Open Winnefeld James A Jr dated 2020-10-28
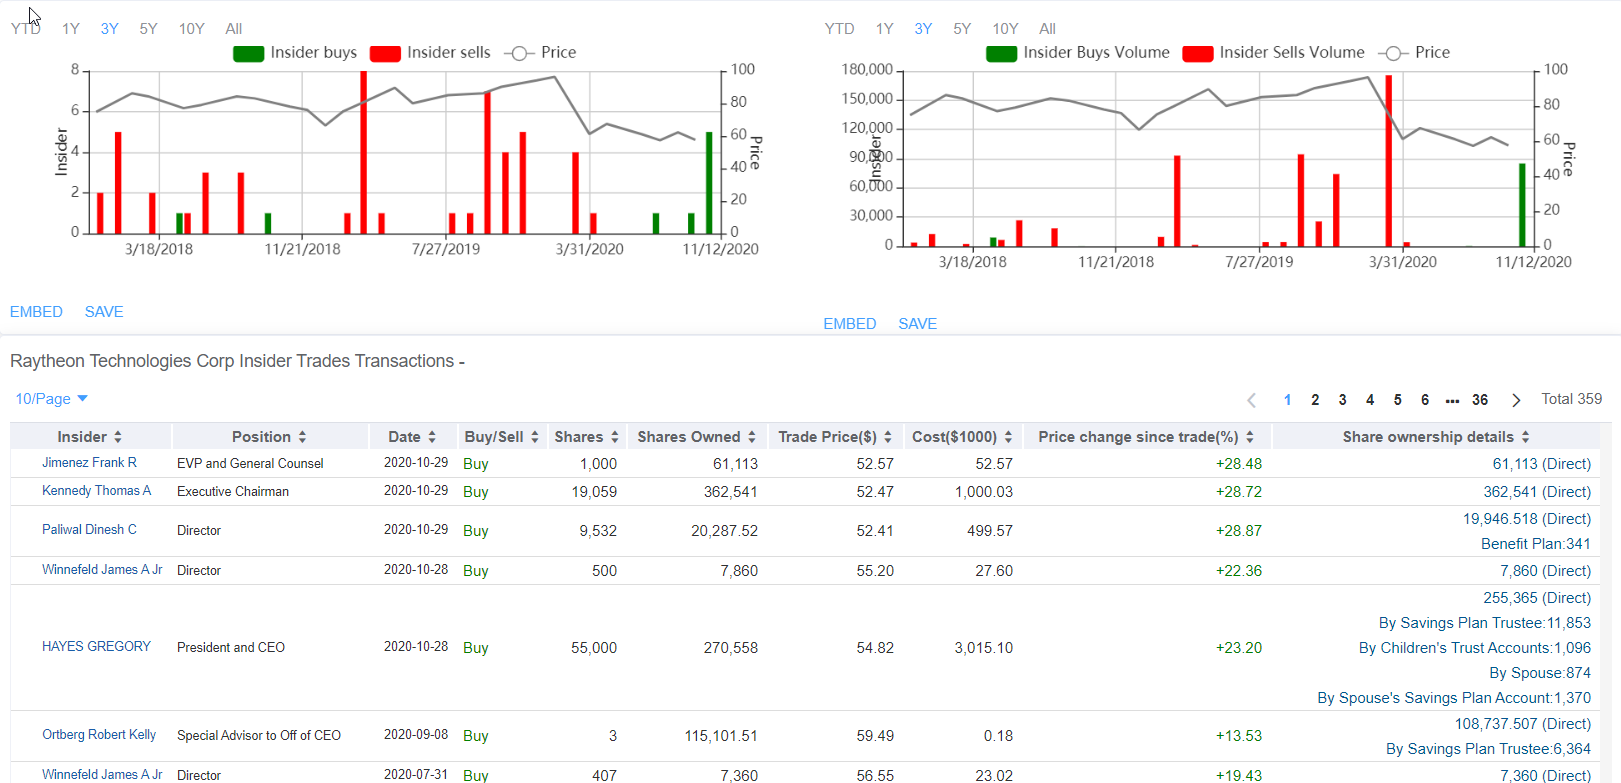 [x=102, y=570]
